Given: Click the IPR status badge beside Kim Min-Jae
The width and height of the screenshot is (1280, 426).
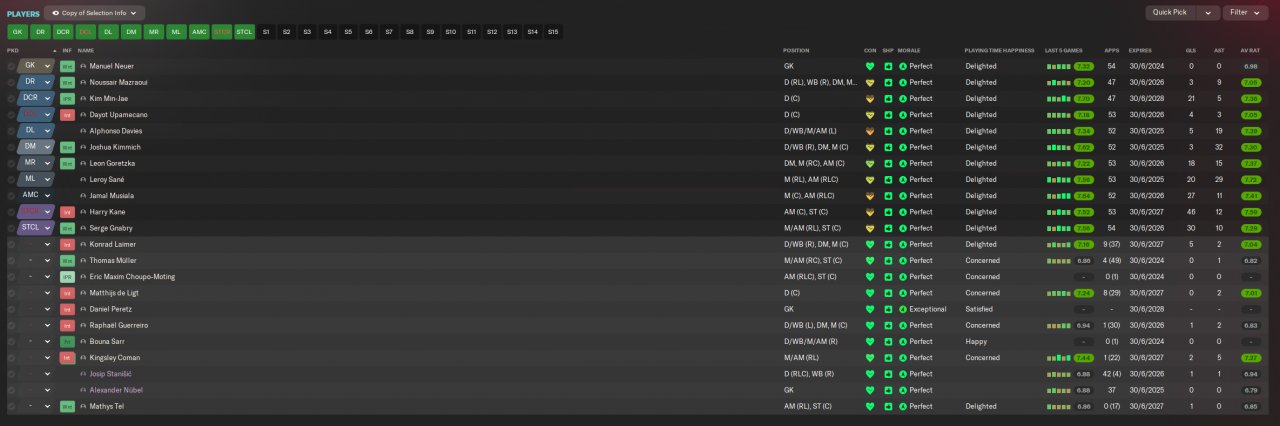Looking at the screenshot, I should pos(67,99).
